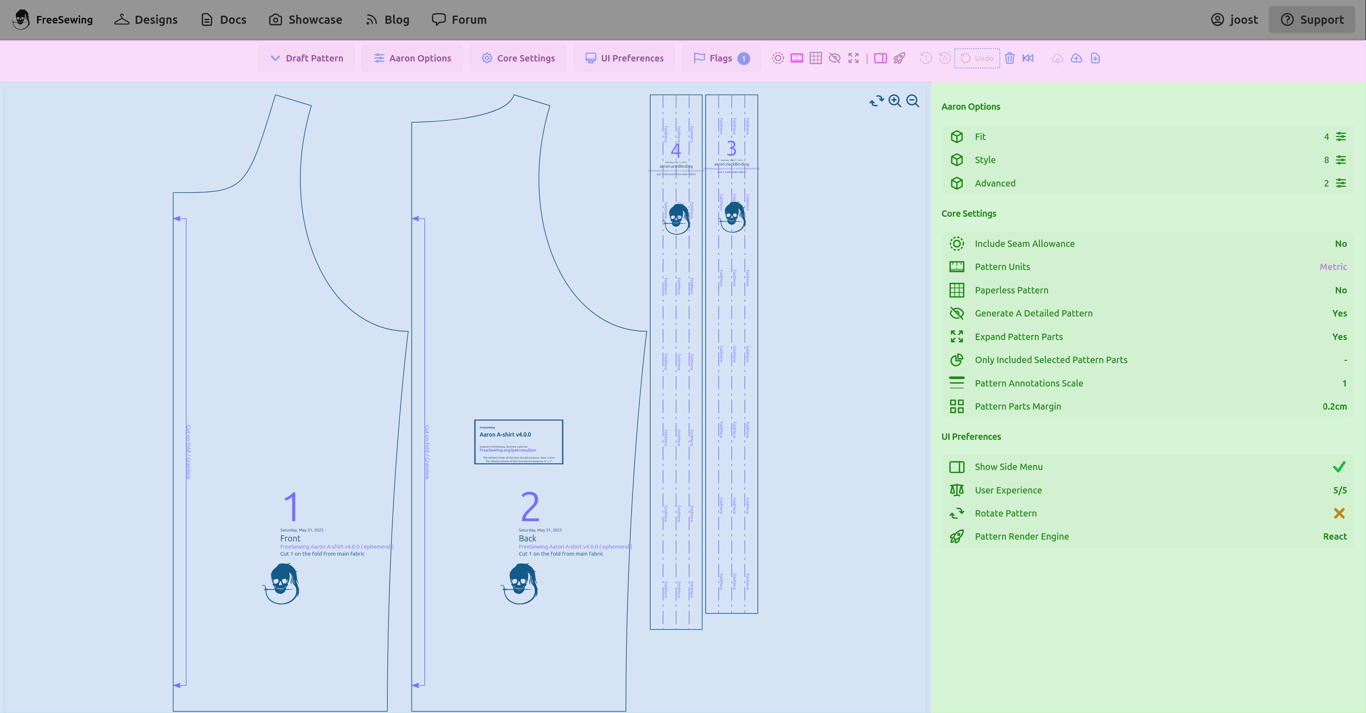Click the React render engine value
This screenshot has width=1366, height=713.
point(1335,536)
